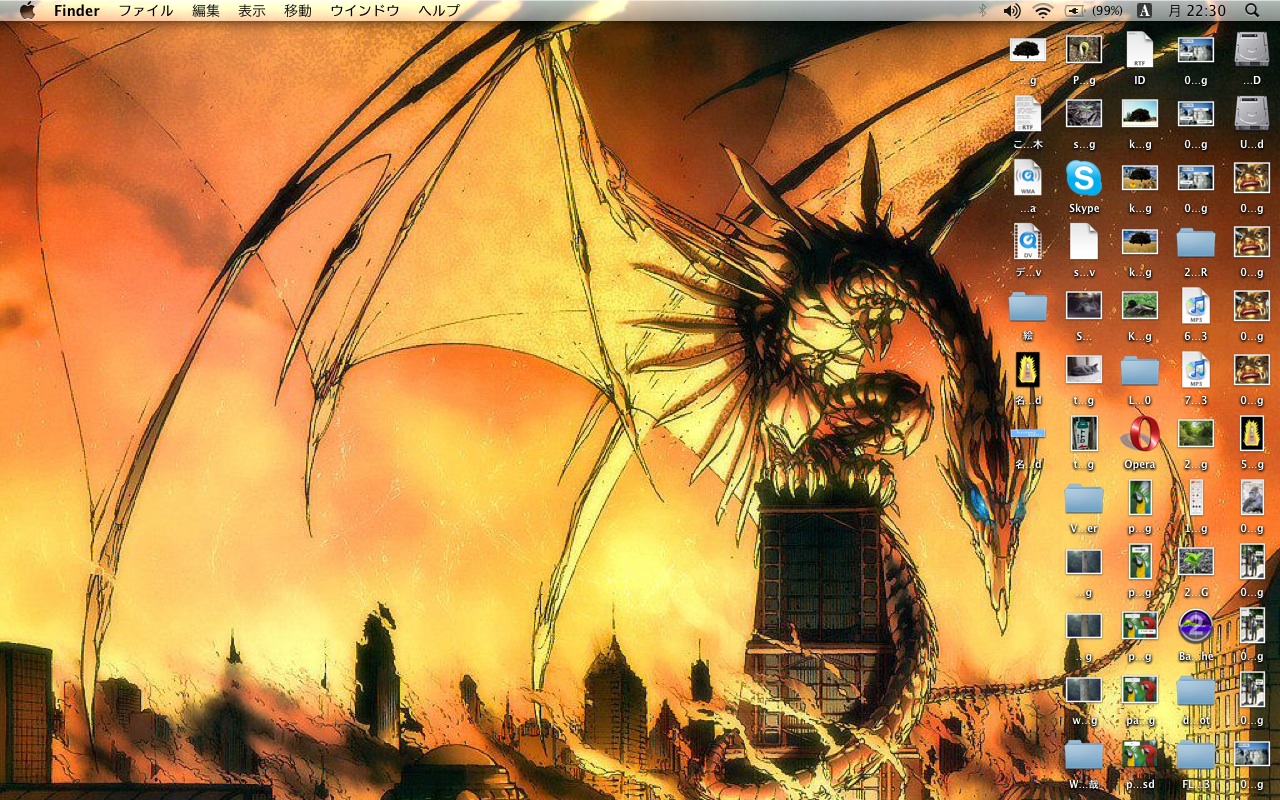Image resolution: width=1280 pixels, height=800 pixels.
Task: Open the 表示 menu
Action: pos(252,10)
